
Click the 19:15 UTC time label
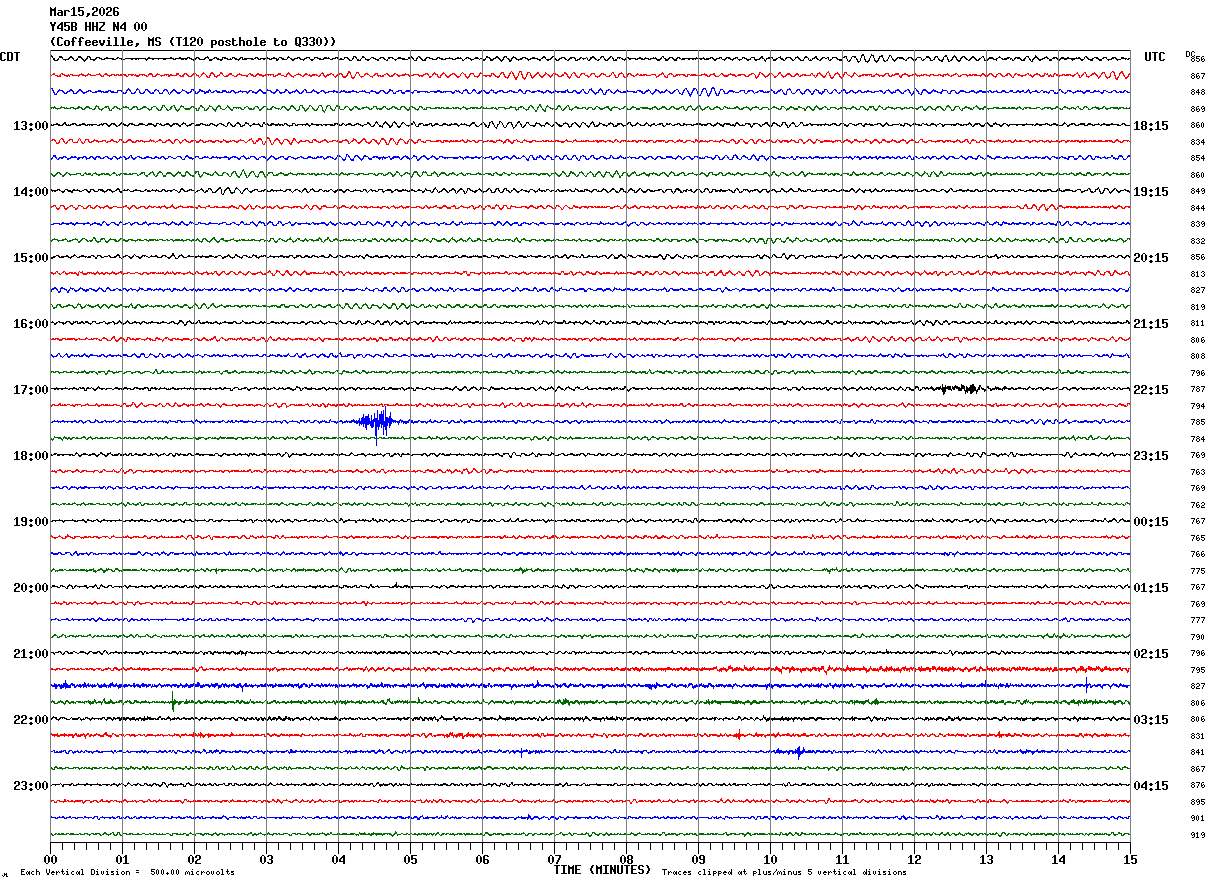tap(1151, 192)
